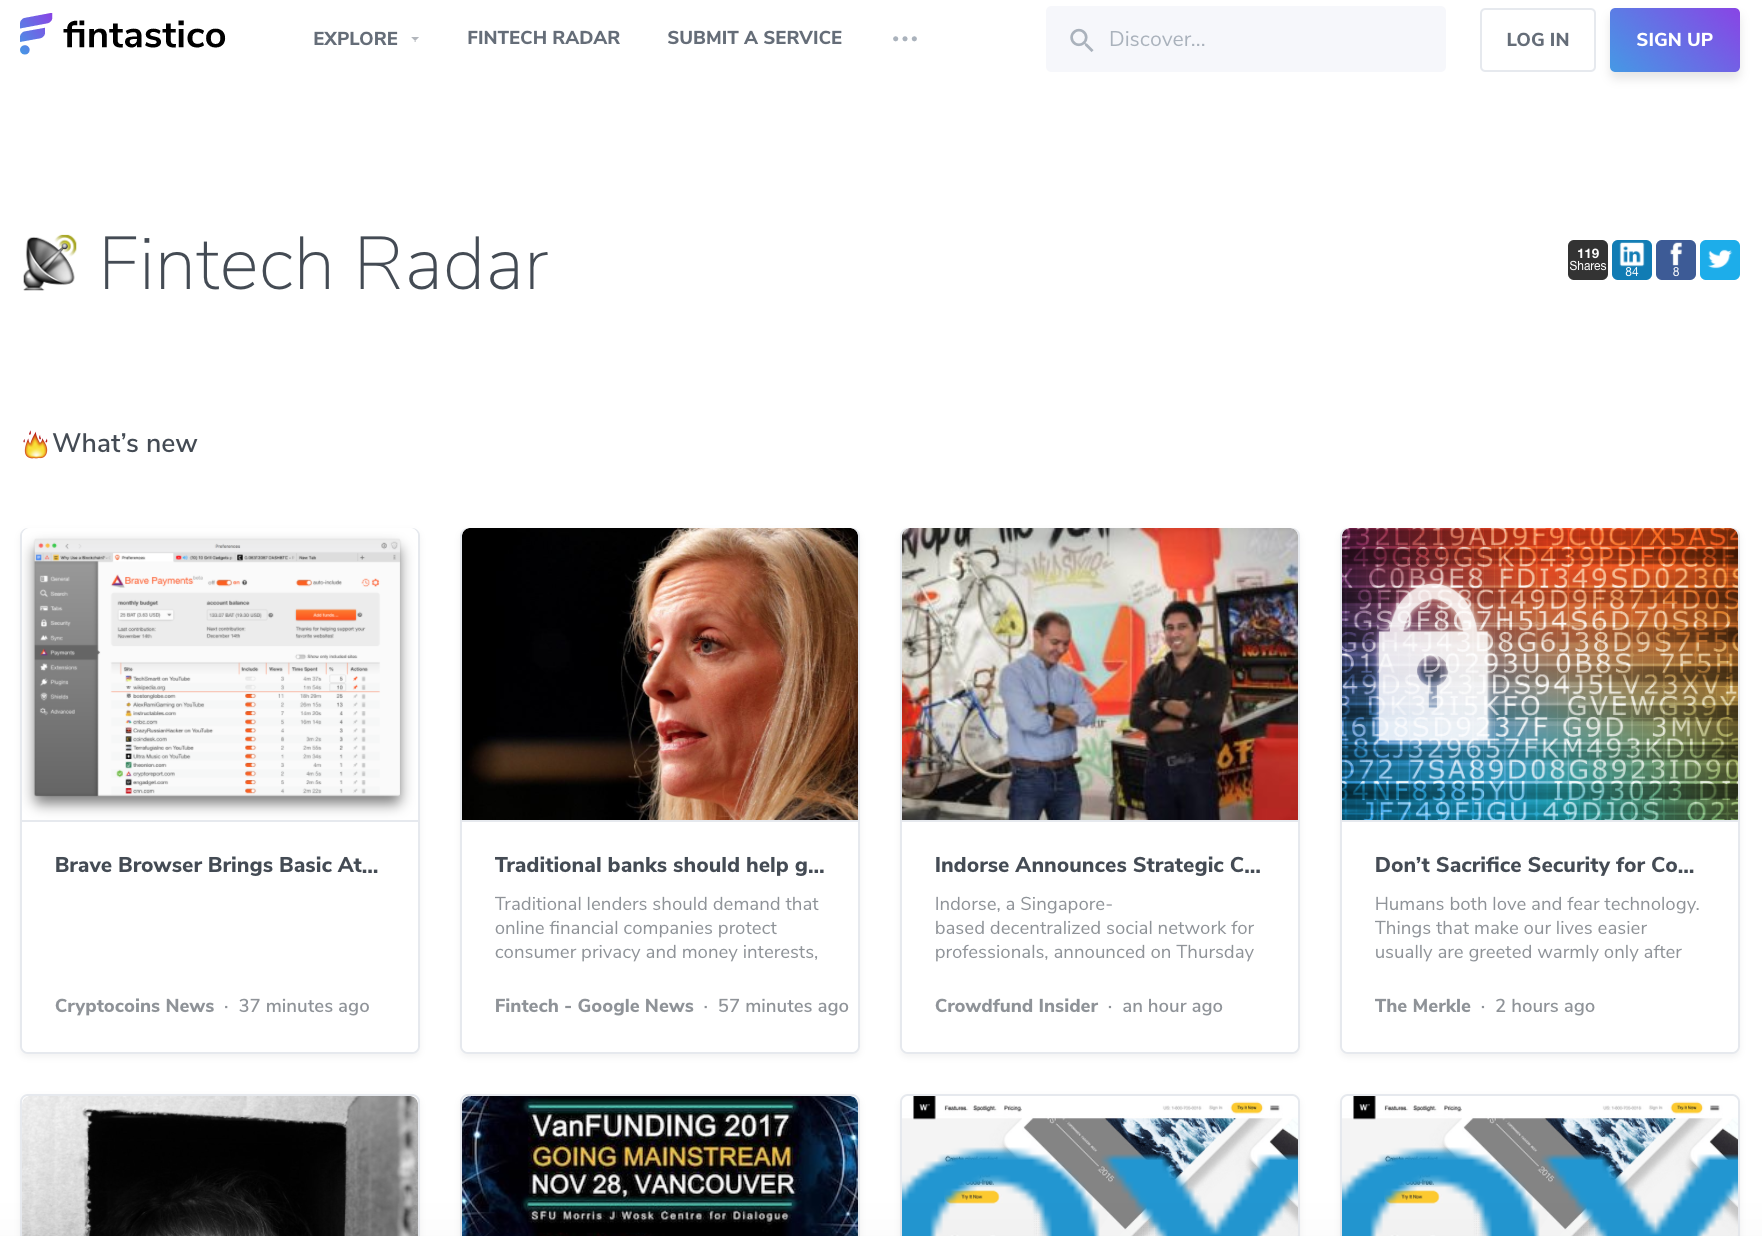The width and height of the screenshot is (1762, 1236).
Task: Open Indorse Announces Strategic article title
Action: (x=1098, y=865)
